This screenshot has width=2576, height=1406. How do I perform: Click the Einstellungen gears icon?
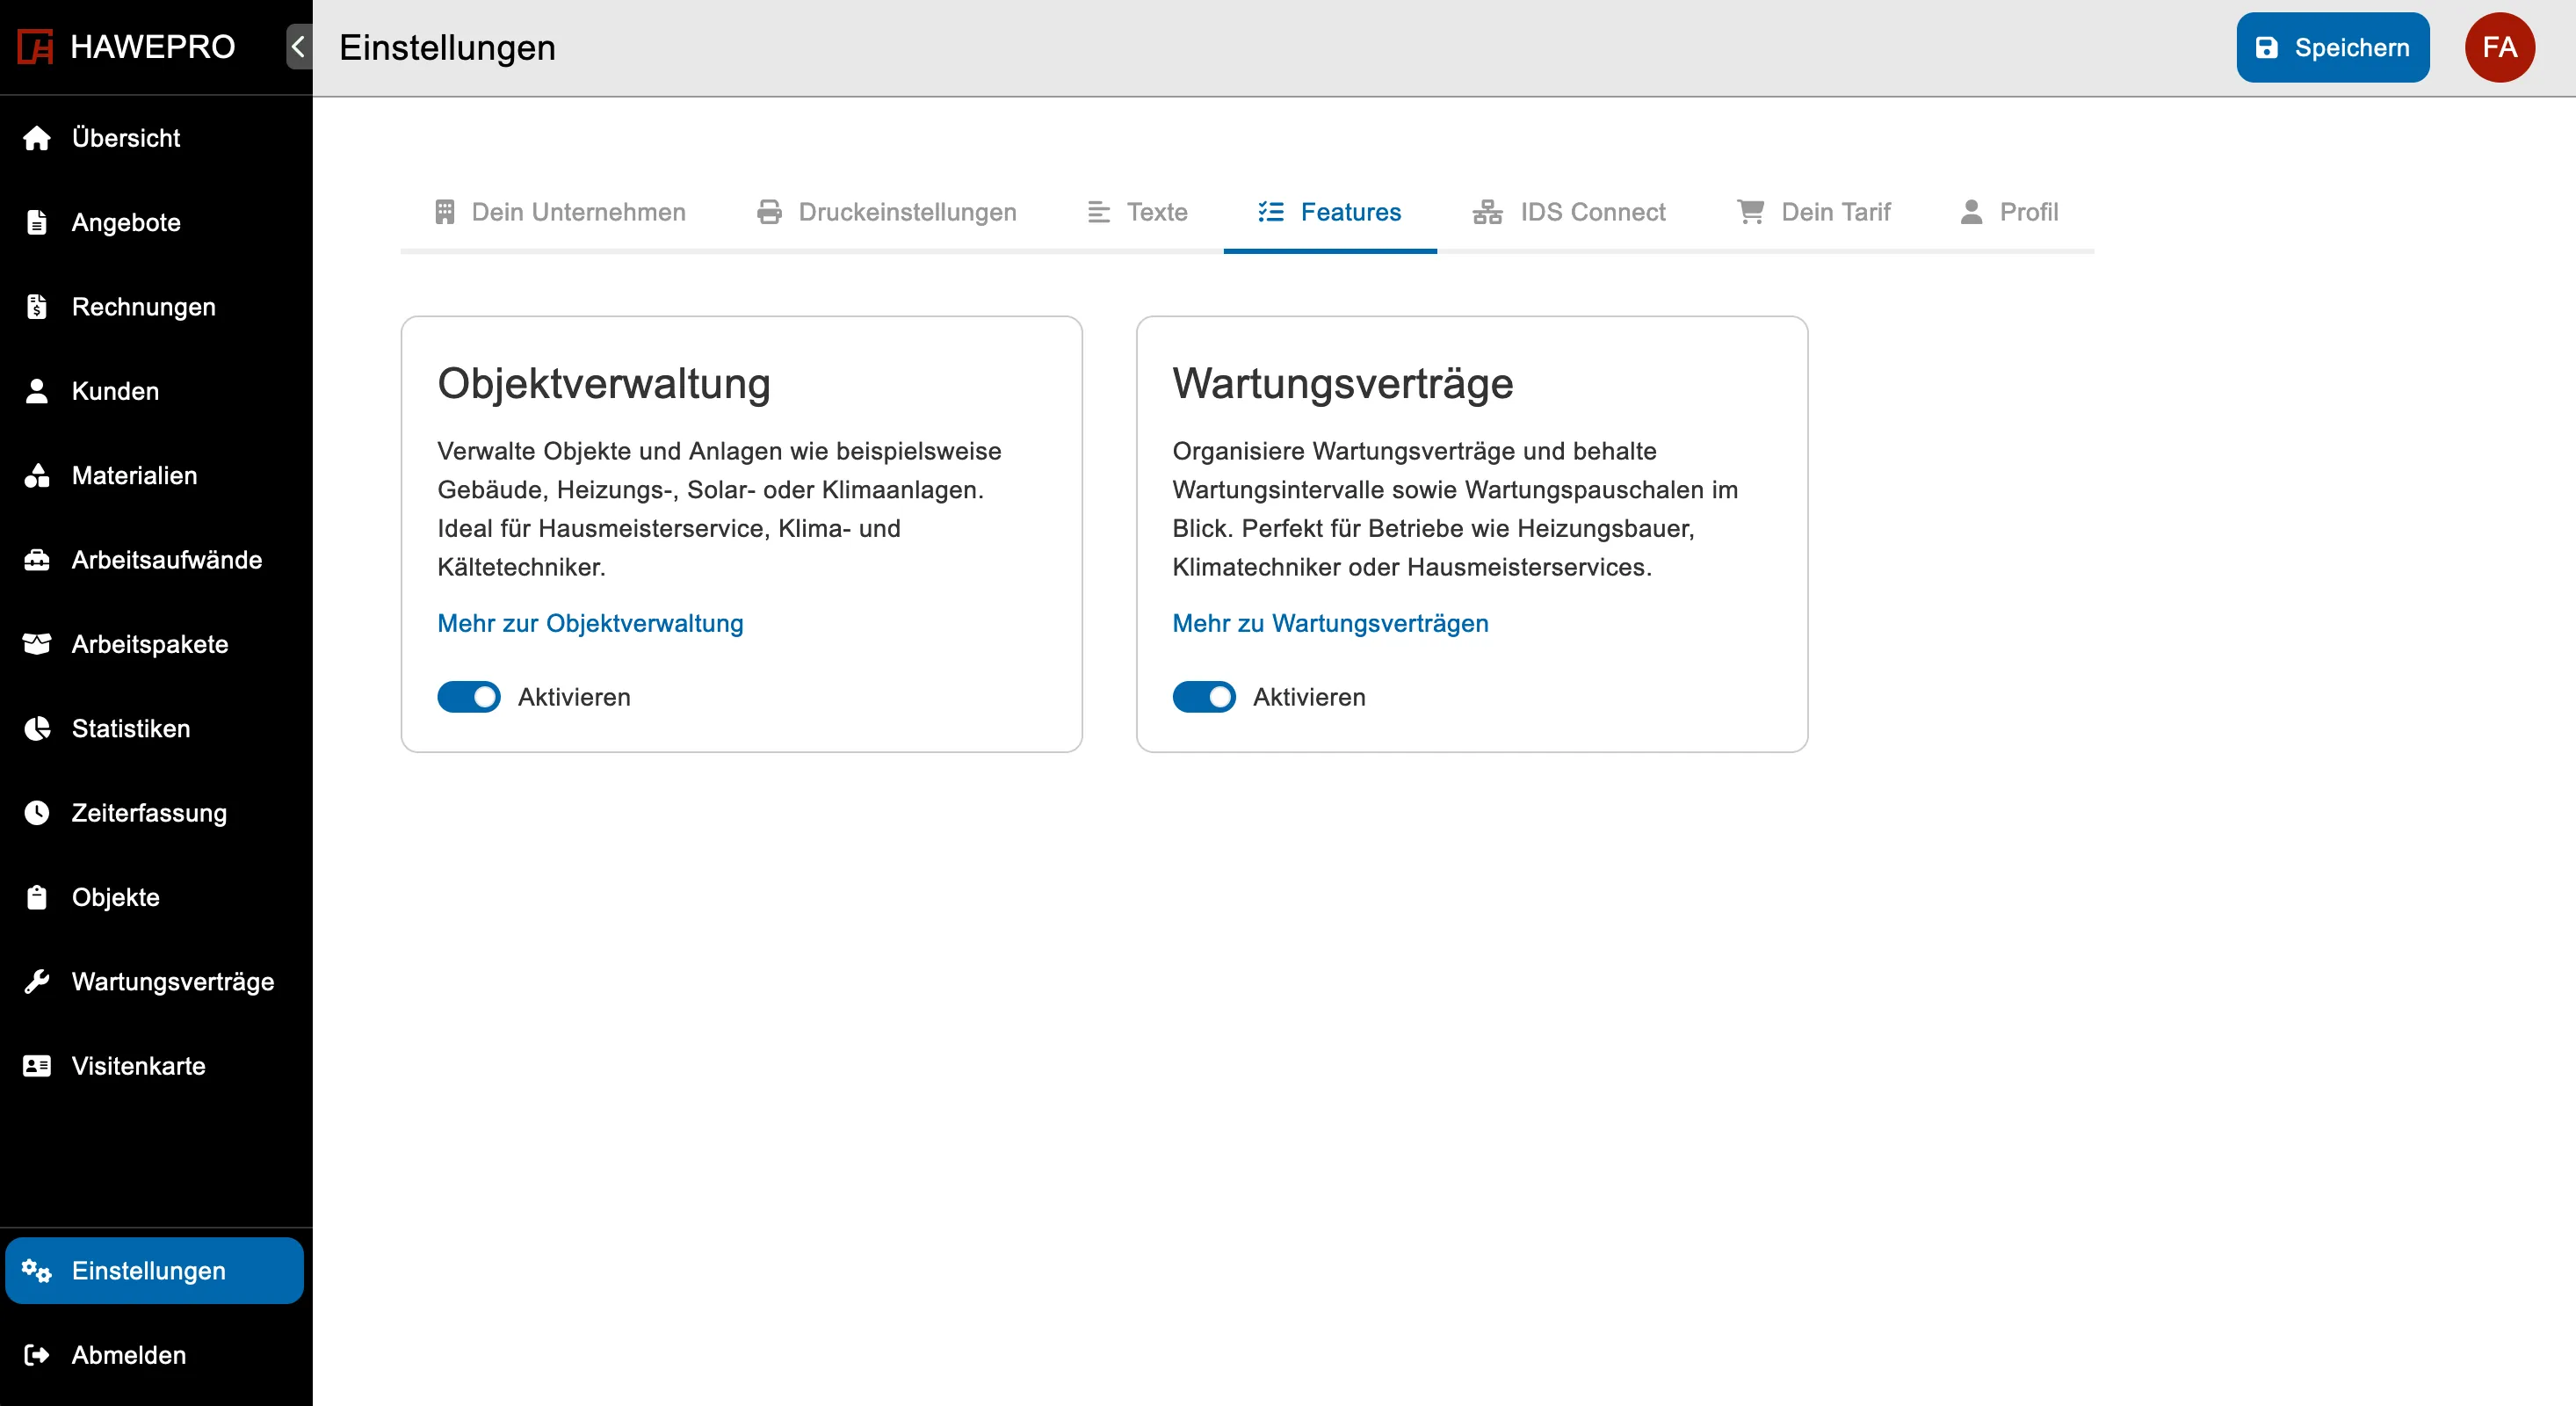tap(37, 1271)
